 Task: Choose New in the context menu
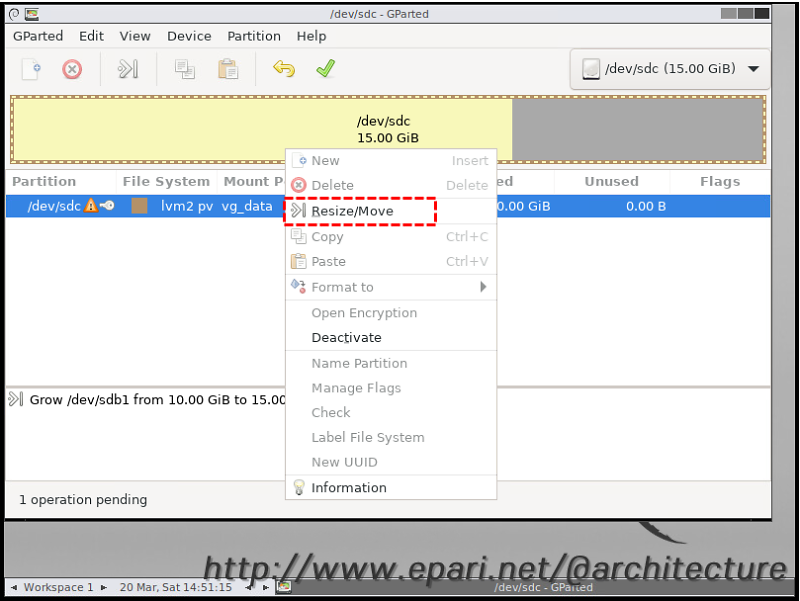point(391,161)
